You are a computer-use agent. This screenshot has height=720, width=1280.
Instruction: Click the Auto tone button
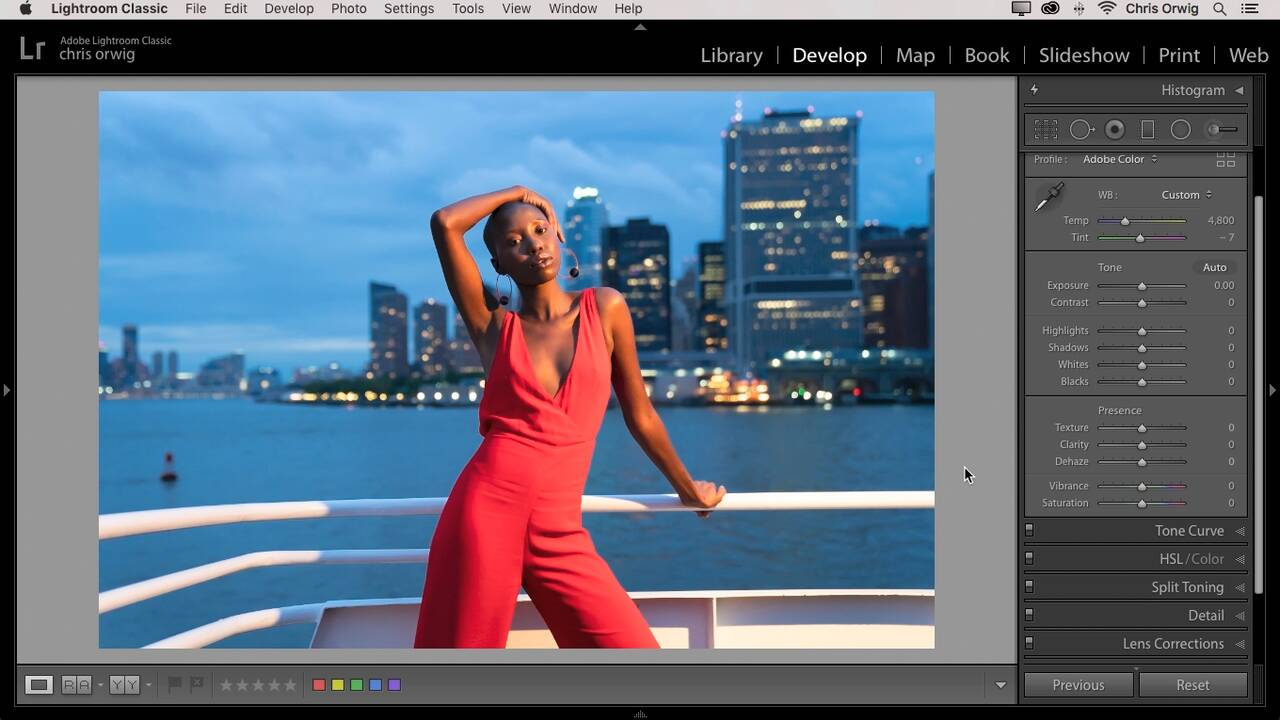(1214, 267)
